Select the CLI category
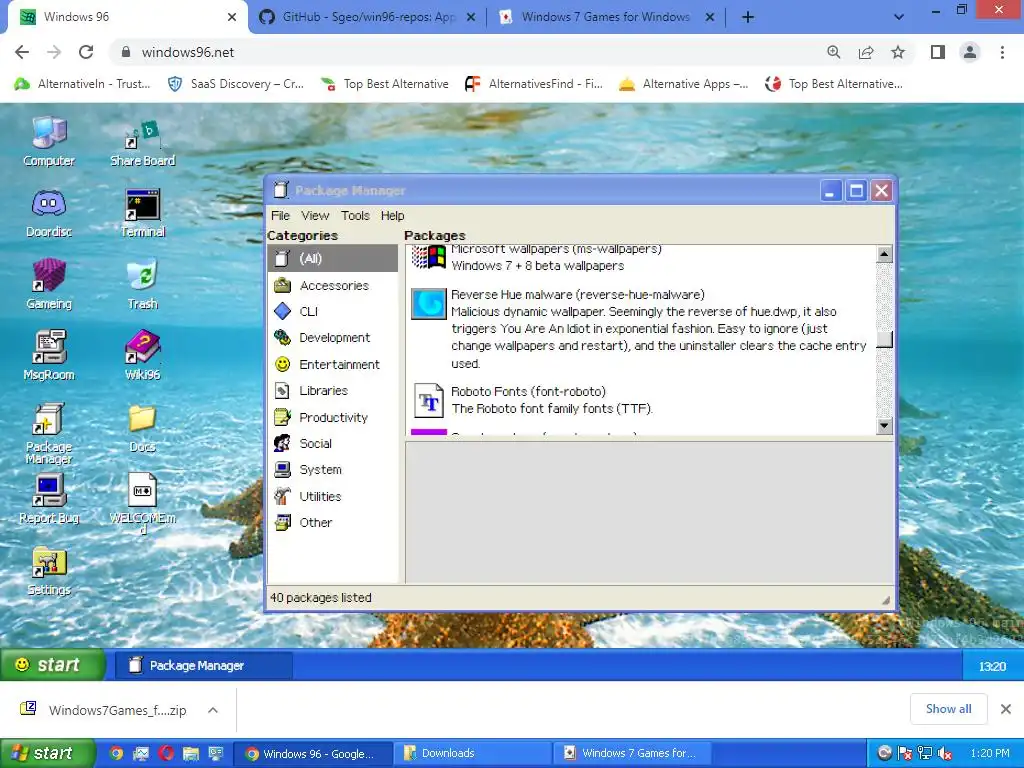The image size is (1024, 768). click(x=332, y=312)
